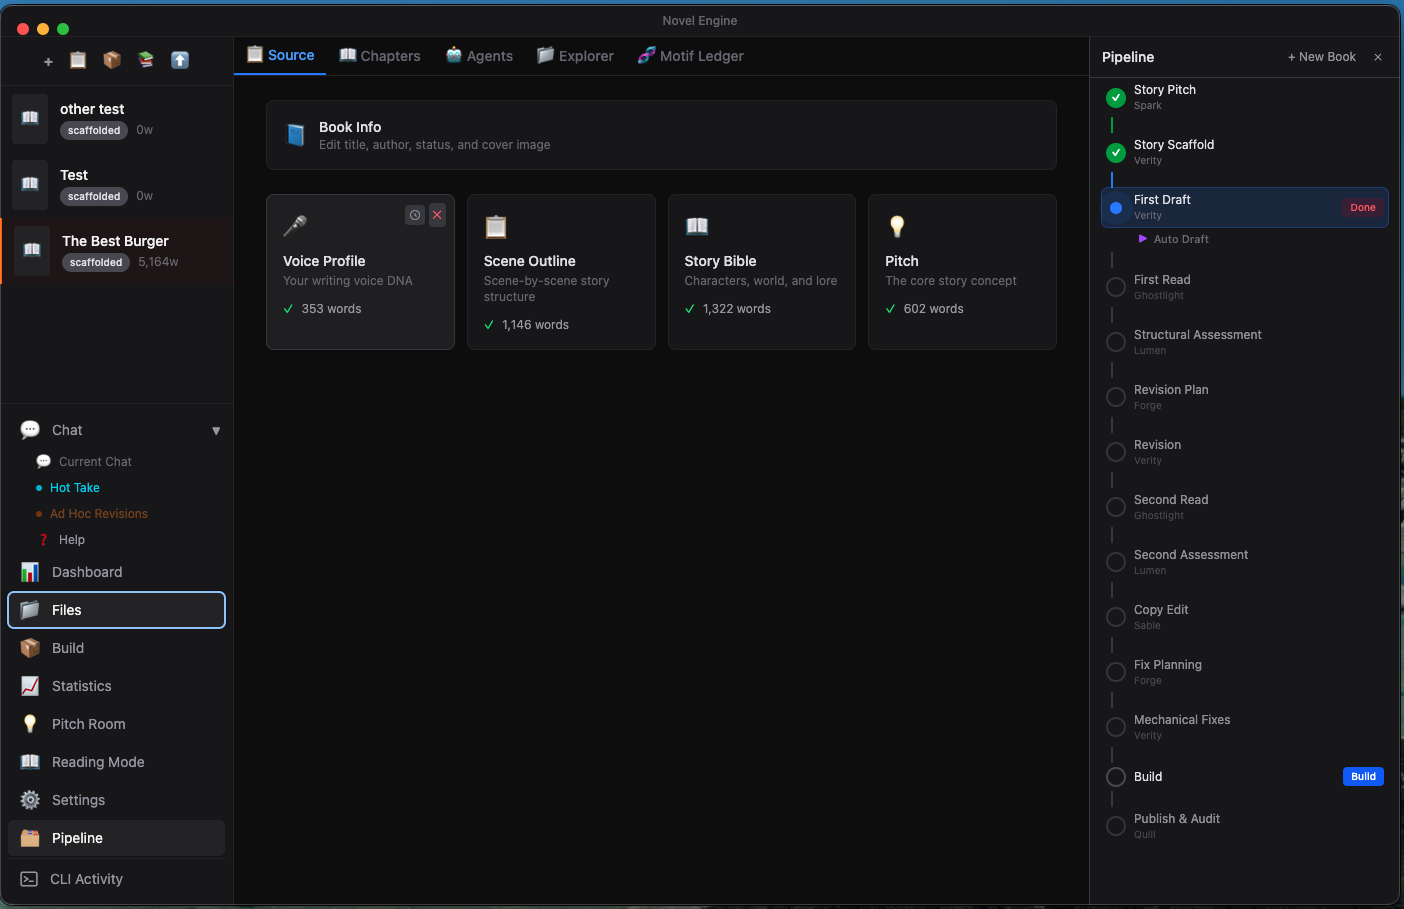1404x909 pixels.
Task: Click the Chat speech bubble icon
Action: tap(30, 430)
